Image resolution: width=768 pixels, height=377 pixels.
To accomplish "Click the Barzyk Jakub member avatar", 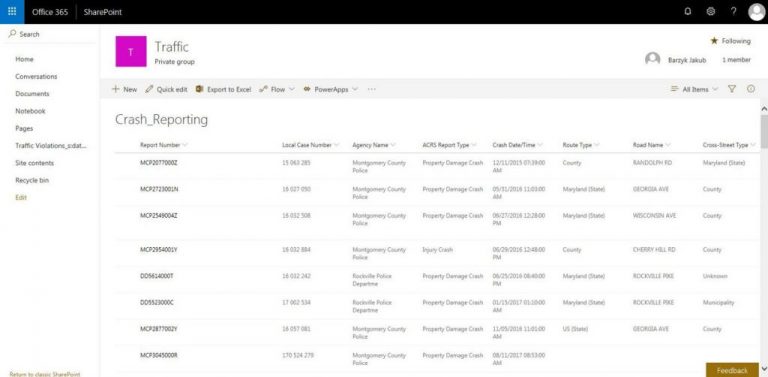I will [652, 60].
